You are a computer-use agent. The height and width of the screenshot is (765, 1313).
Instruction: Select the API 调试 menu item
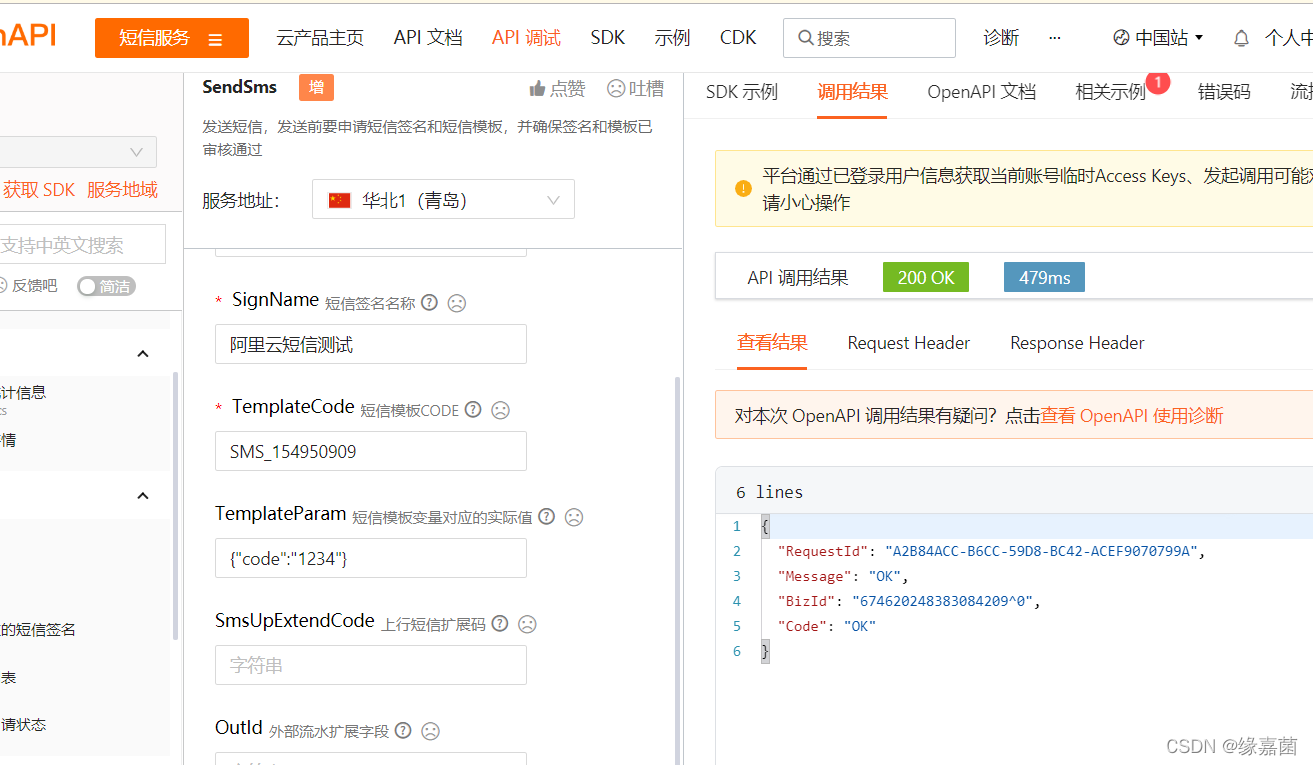(x=526, y=38)
